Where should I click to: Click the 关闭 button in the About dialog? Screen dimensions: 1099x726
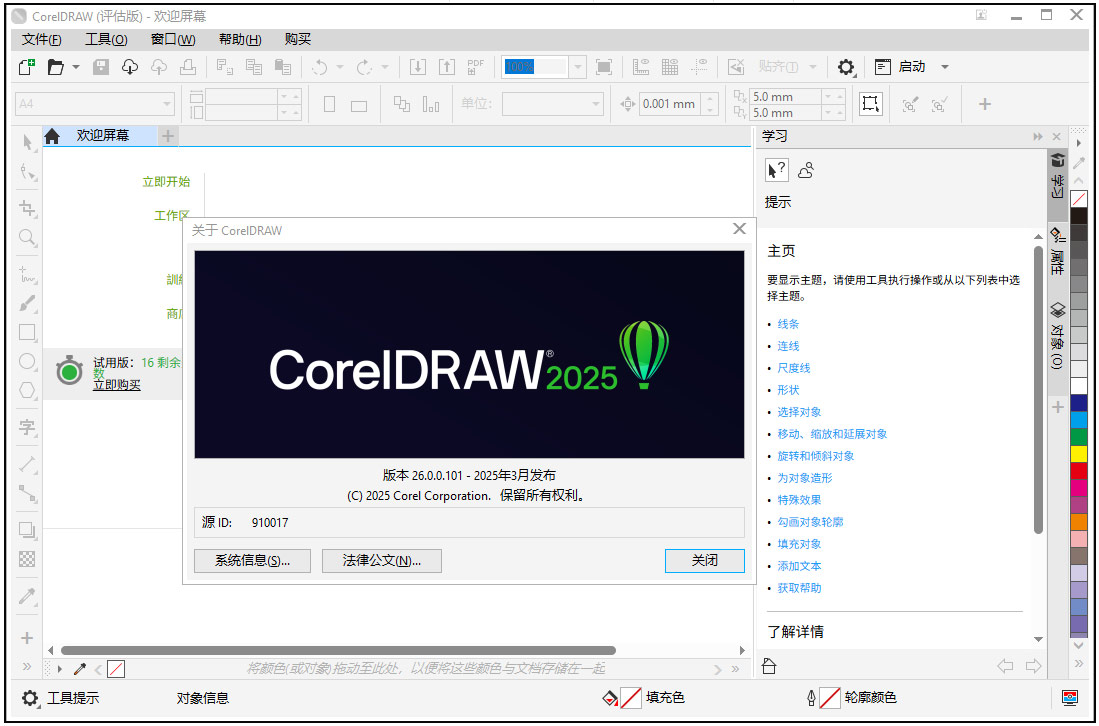(x=704, y=561)
